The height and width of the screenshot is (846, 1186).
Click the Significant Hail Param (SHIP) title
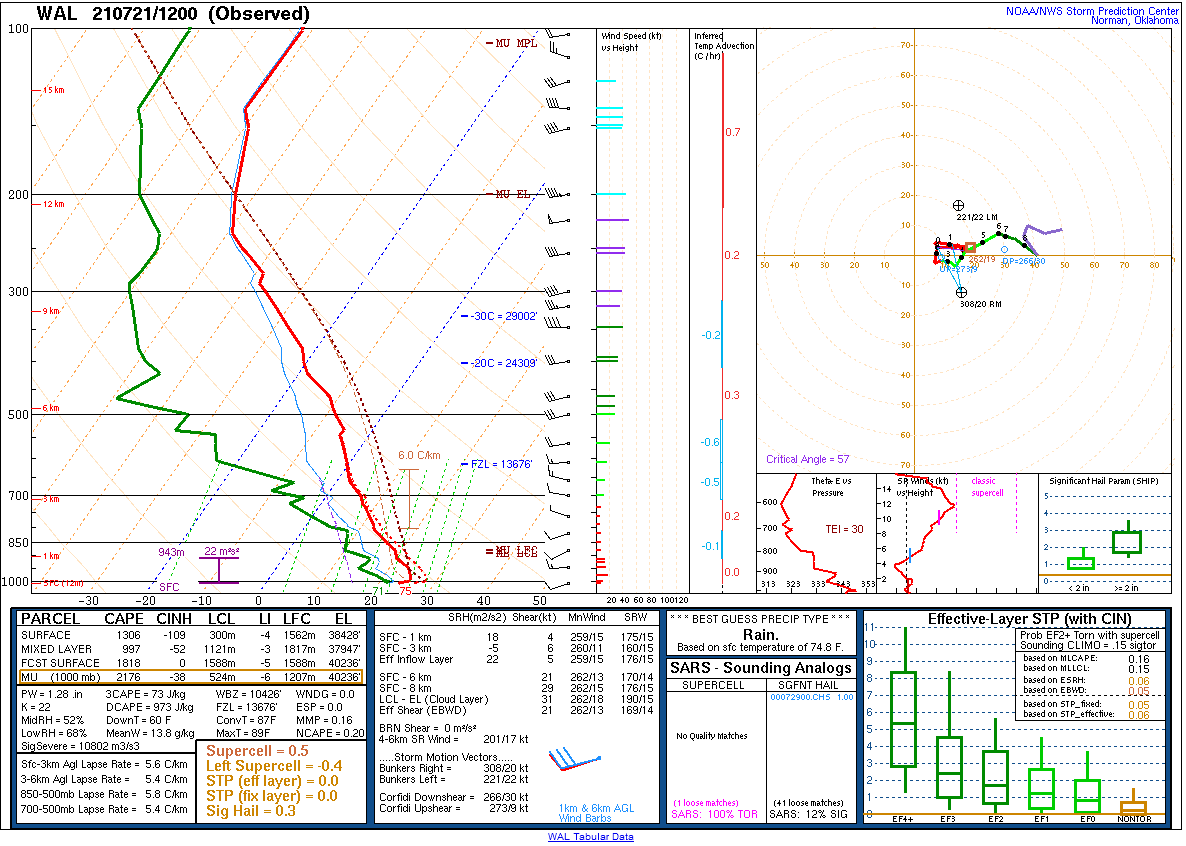(1104, 481)
